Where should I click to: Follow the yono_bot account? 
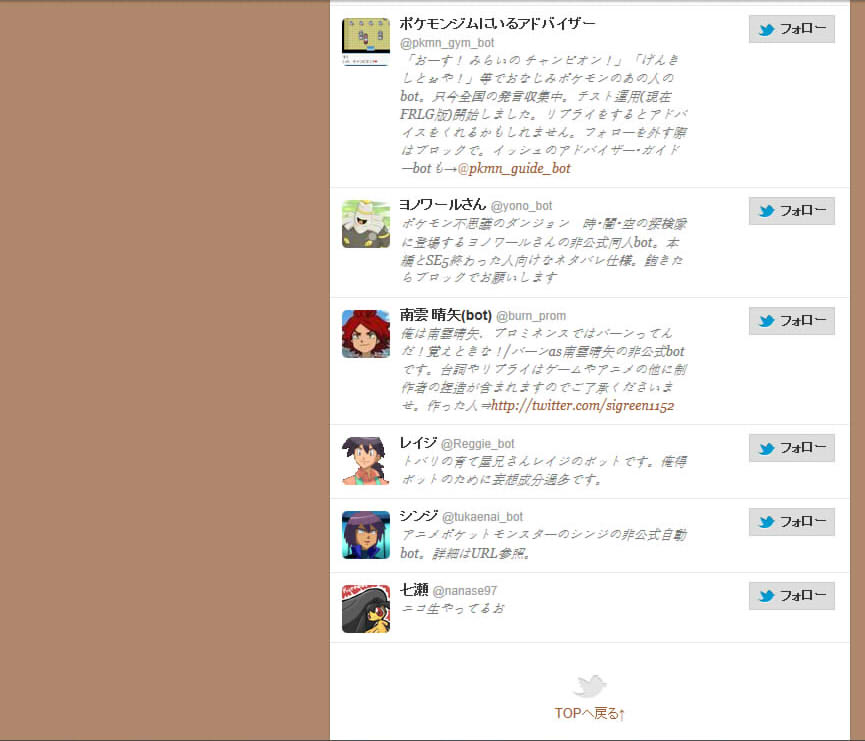click(792, 211)
